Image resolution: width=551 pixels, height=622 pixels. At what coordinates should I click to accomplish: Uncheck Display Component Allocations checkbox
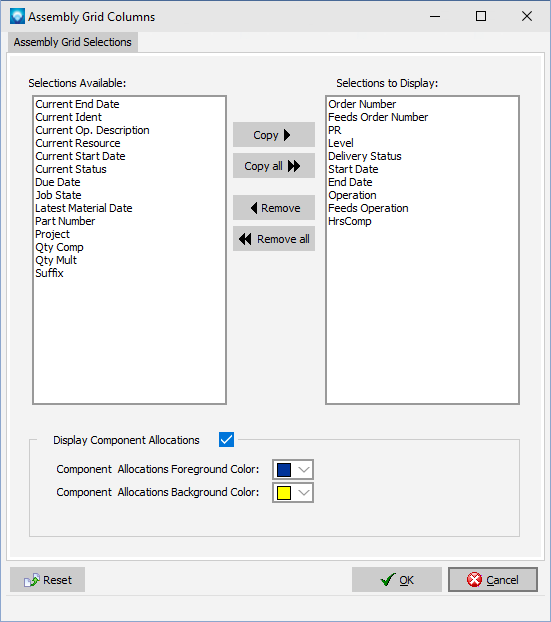pos(227,440)
